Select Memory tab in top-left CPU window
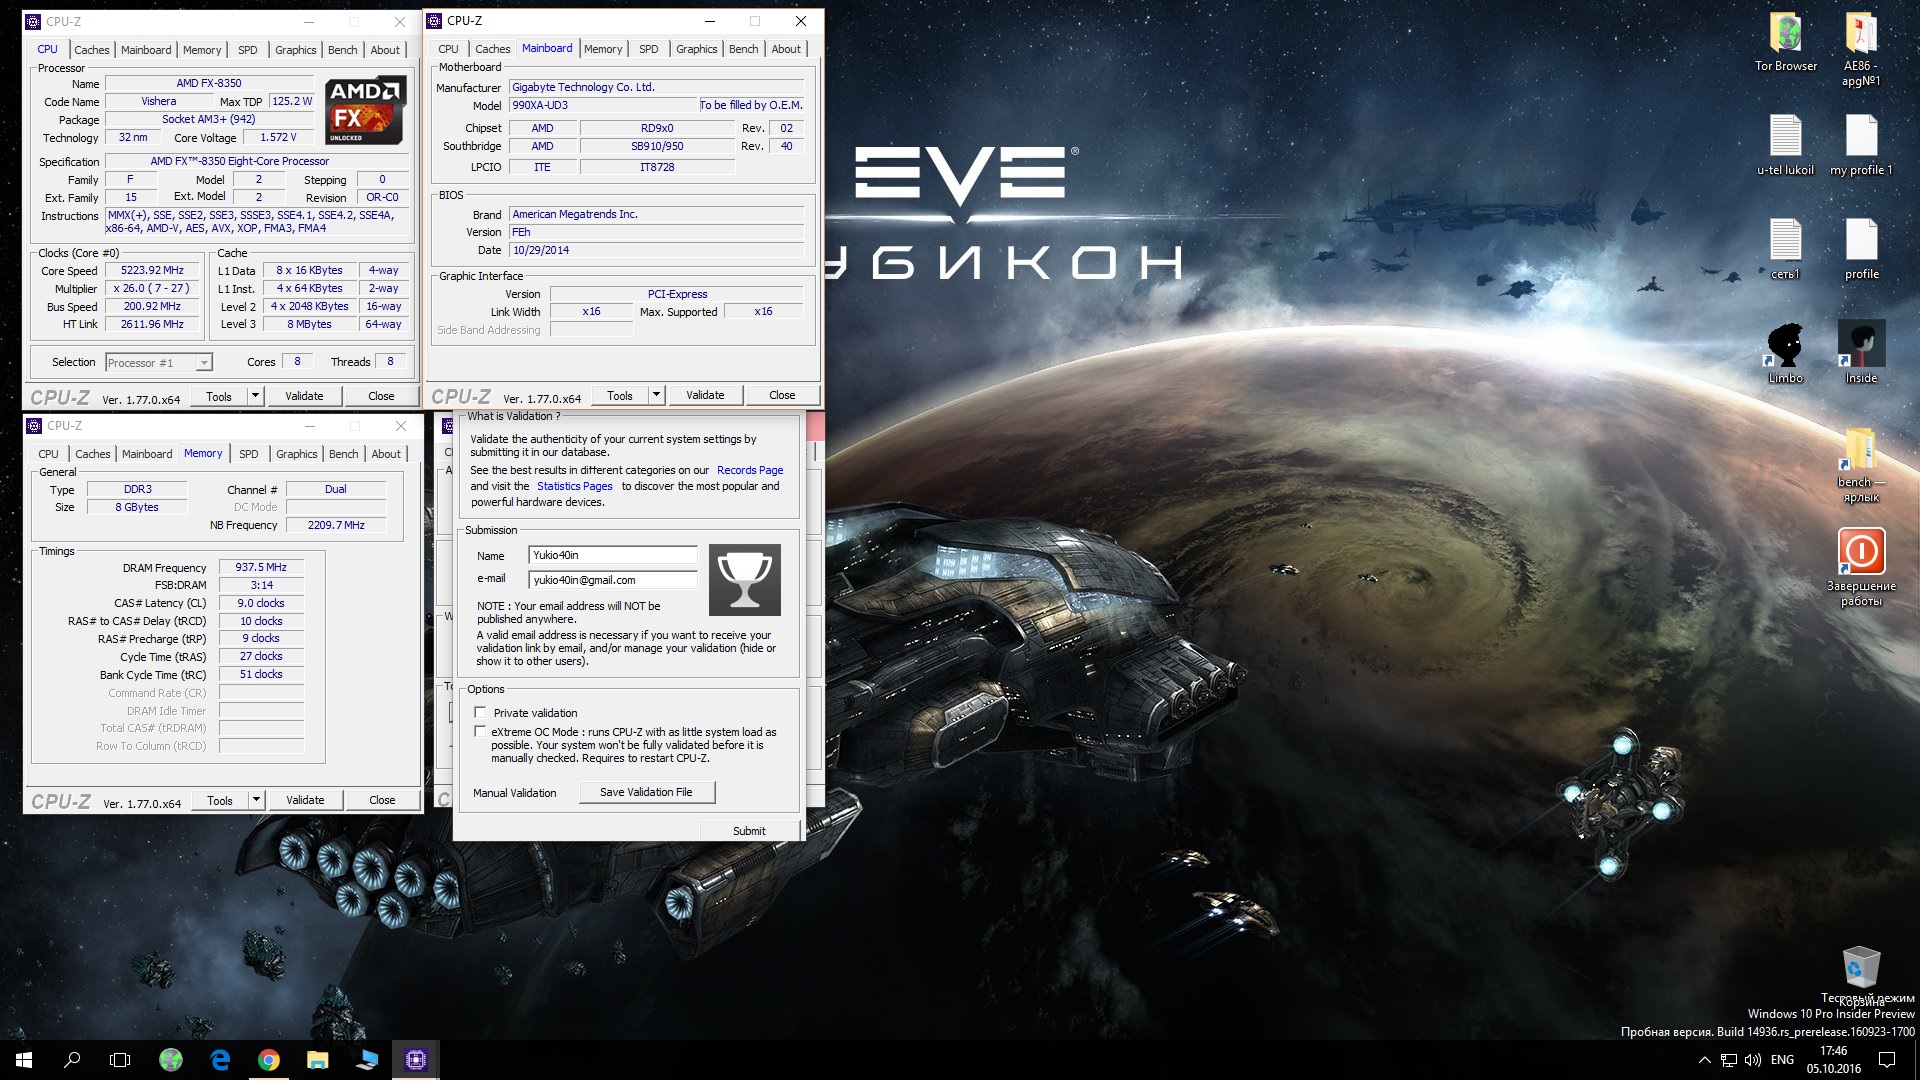 pyautogui.click(x=202, y=49)
